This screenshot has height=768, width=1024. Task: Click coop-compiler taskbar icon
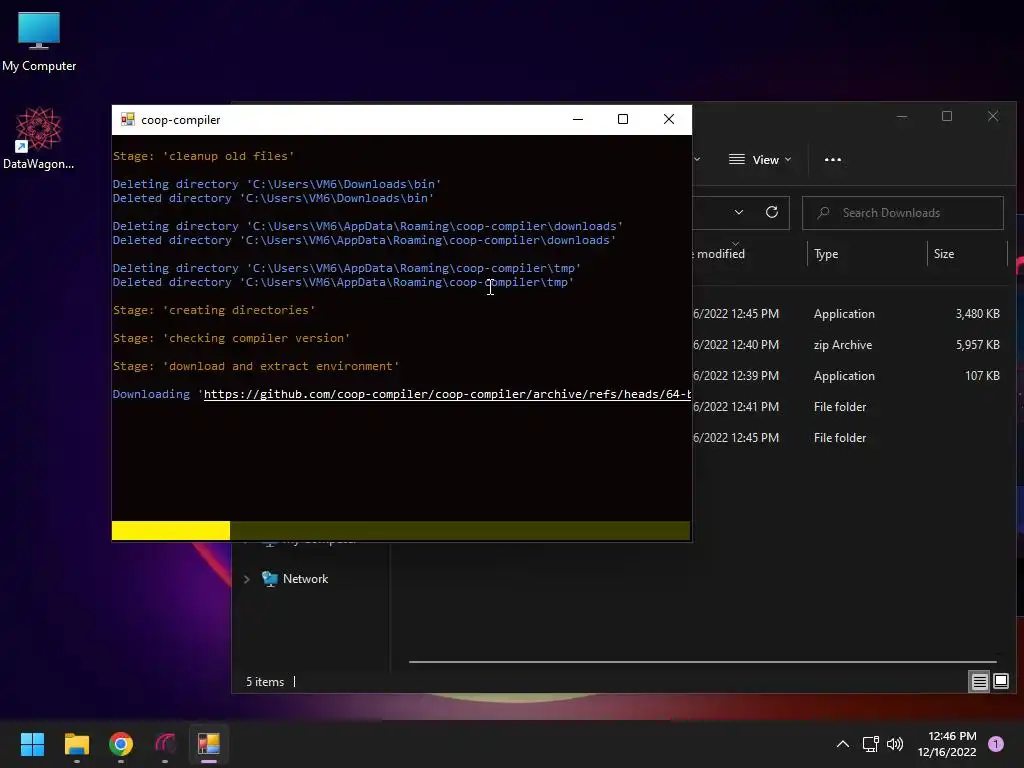tap(209, 744)
